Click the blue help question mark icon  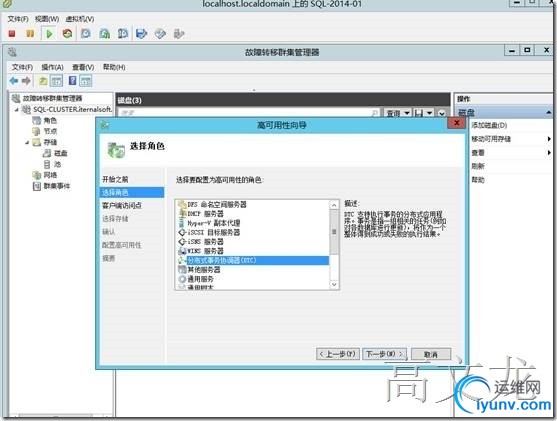point(72,81)
